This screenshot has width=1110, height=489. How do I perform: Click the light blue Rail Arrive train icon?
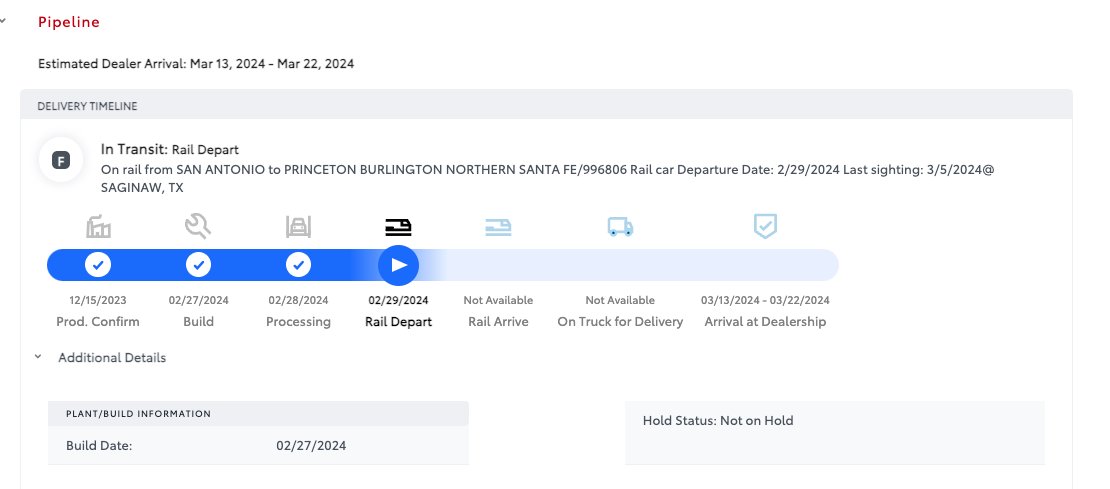tap(498, 226)
